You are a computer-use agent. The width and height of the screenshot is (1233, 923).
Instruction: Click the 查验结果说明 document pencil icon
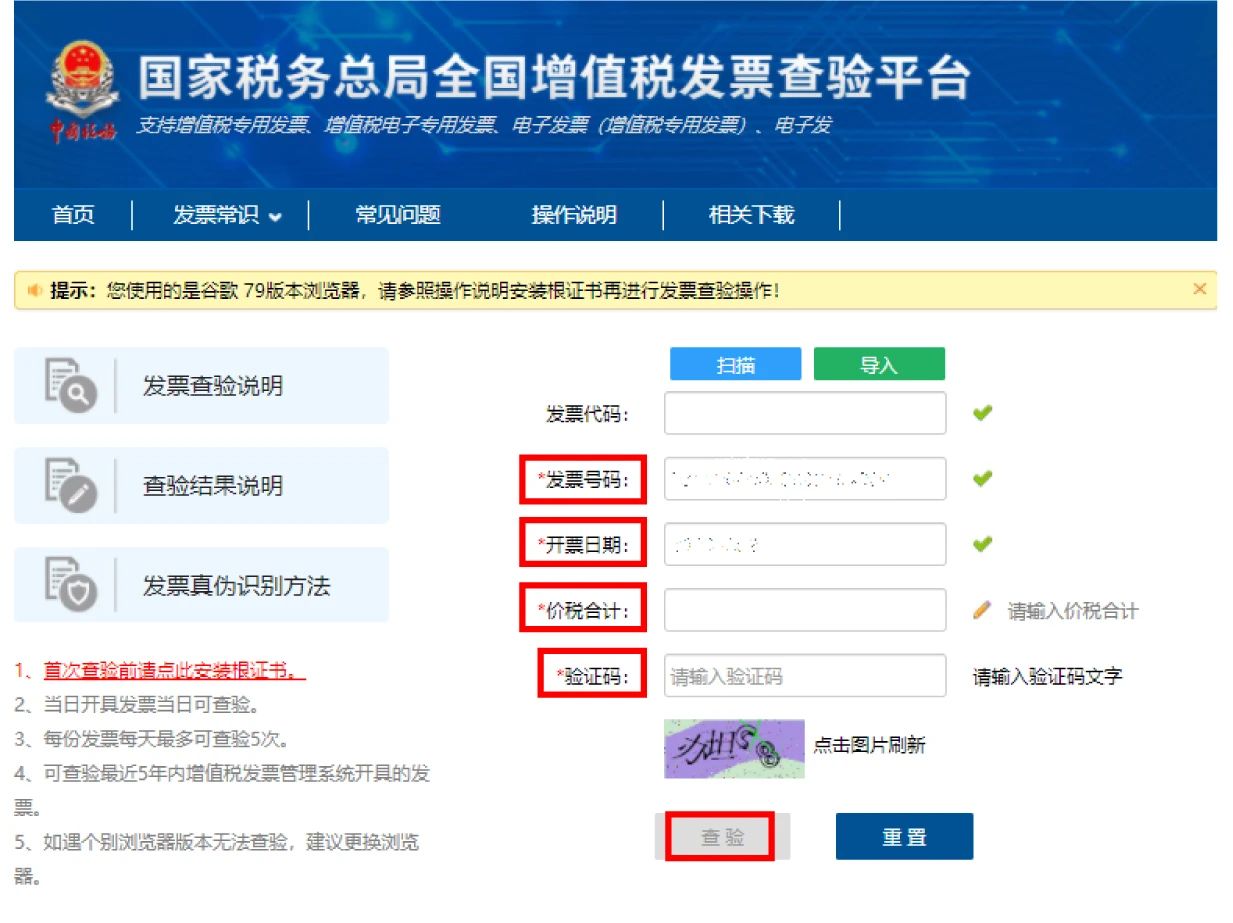click(71, 486)
